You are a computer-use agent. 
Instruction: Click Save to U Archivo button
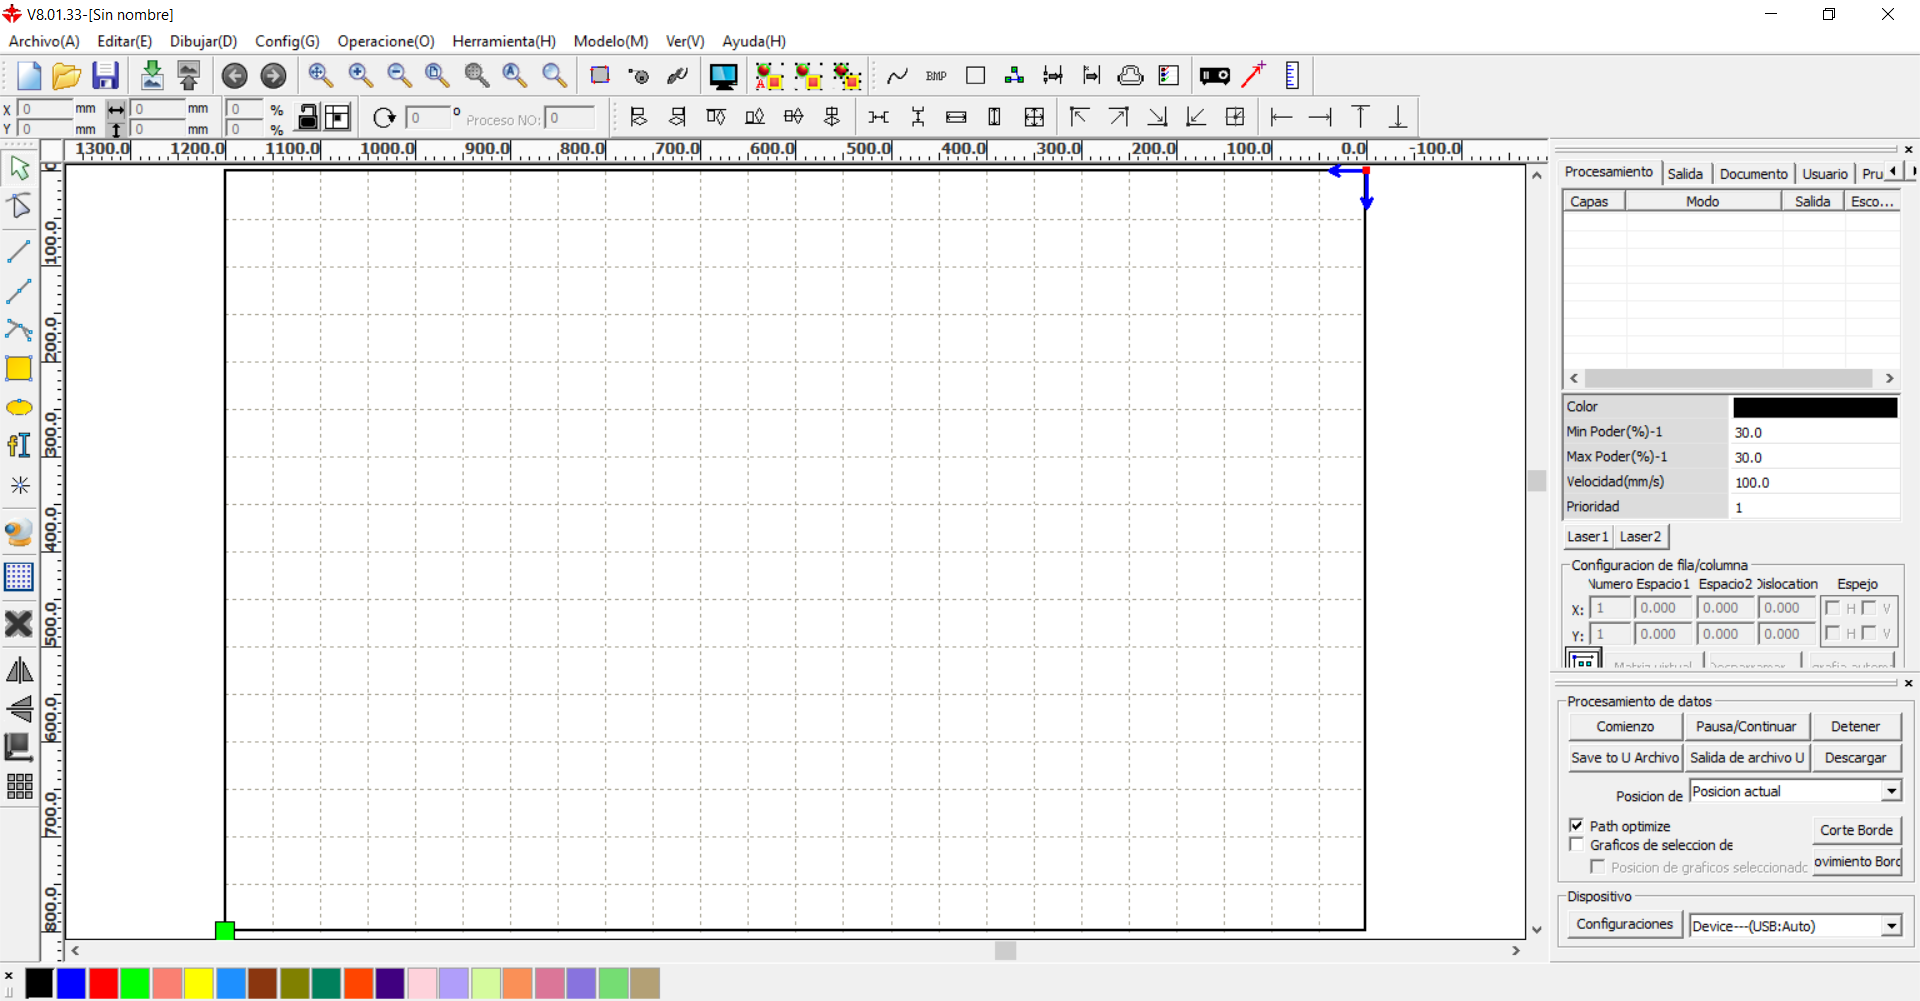tap(1625, 758)
